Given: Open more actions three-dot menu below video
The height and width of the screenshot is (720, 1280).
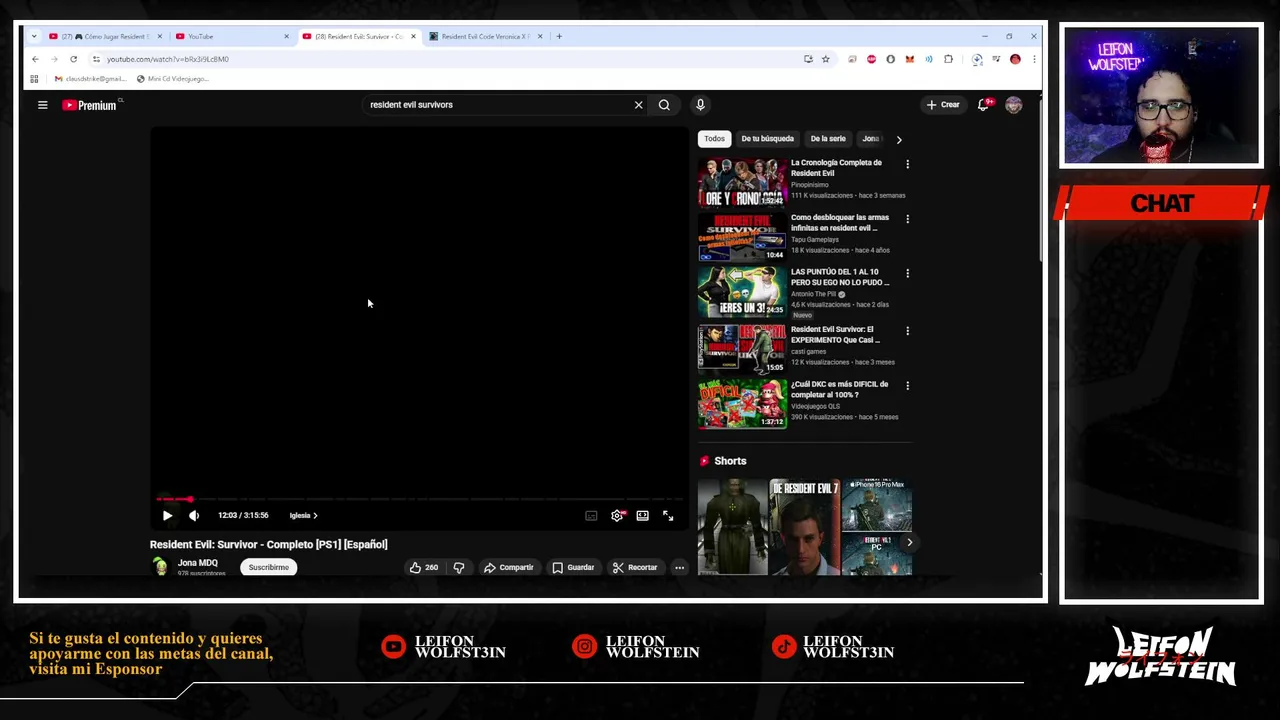Looking at the screenshot, I should pyautogui.click(x=679, y=568).
